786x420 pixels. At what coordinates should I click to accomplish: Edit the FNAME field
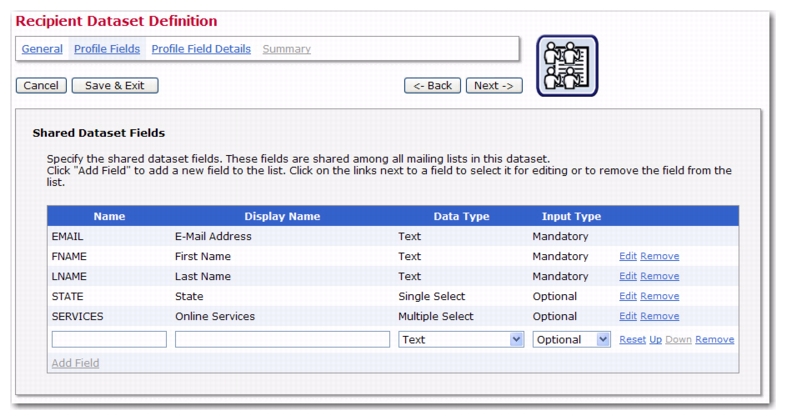[x=628, y=256]
